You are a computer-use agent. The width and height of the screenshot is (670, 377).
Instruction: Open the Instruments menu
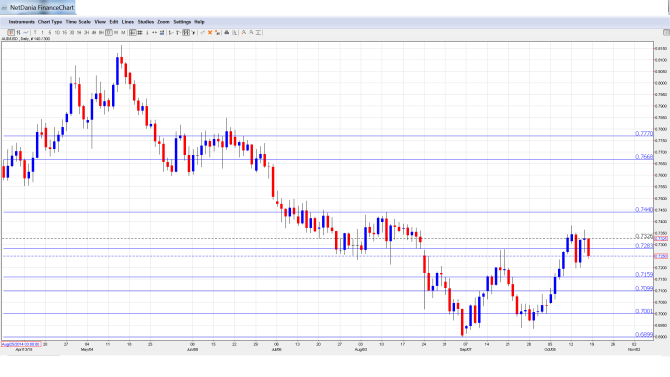(22, 22)
